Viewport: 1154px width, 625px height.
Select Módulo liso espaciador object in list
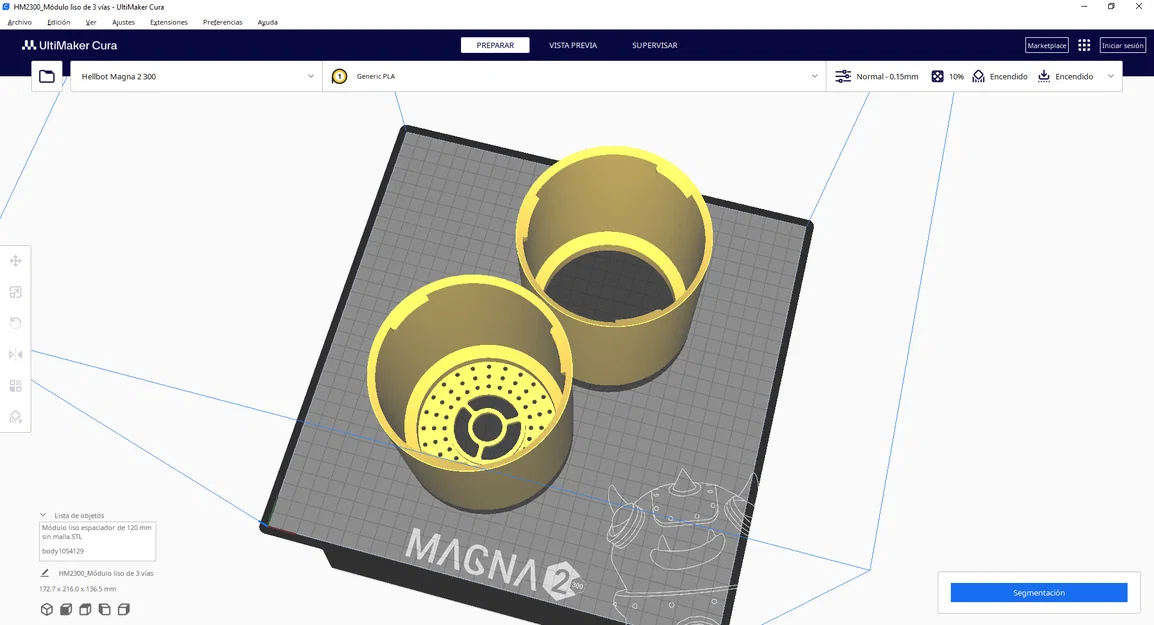tap(97, 532)
